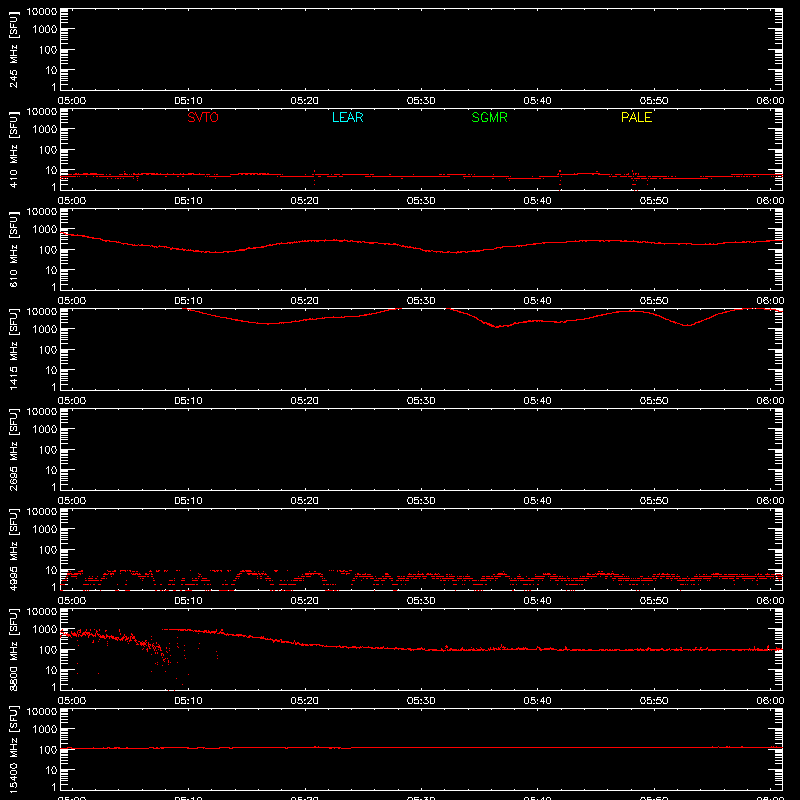Select the 245 MHz [SFU] axis title
The width and height of the screenshot is (800, 800).
click(x=13, y=49)
